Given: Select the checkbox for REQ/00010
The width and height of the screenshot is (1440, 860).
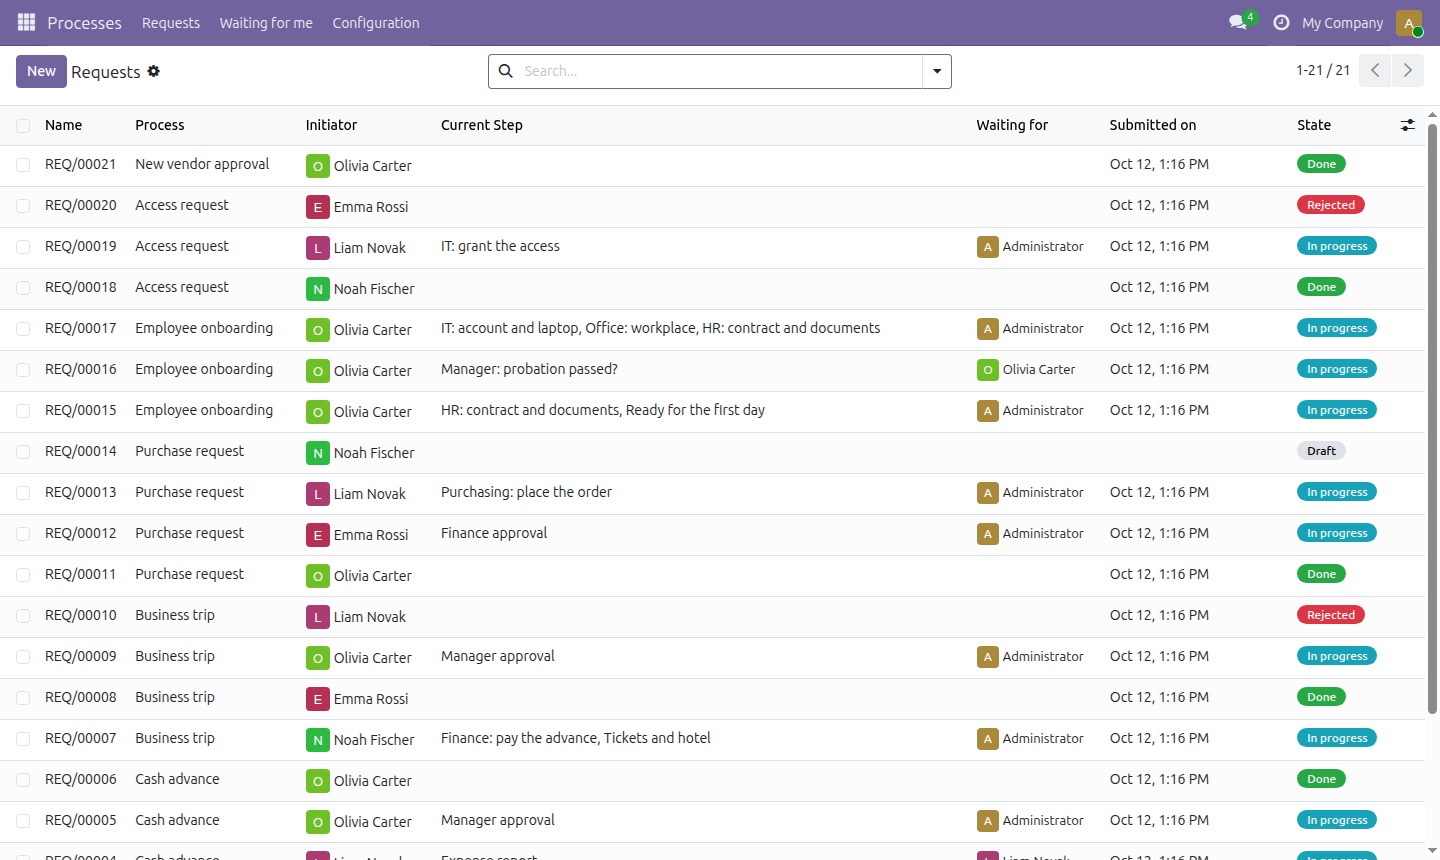Looking at the screenshot, I should pyautogui.click(x=23, y=616).
